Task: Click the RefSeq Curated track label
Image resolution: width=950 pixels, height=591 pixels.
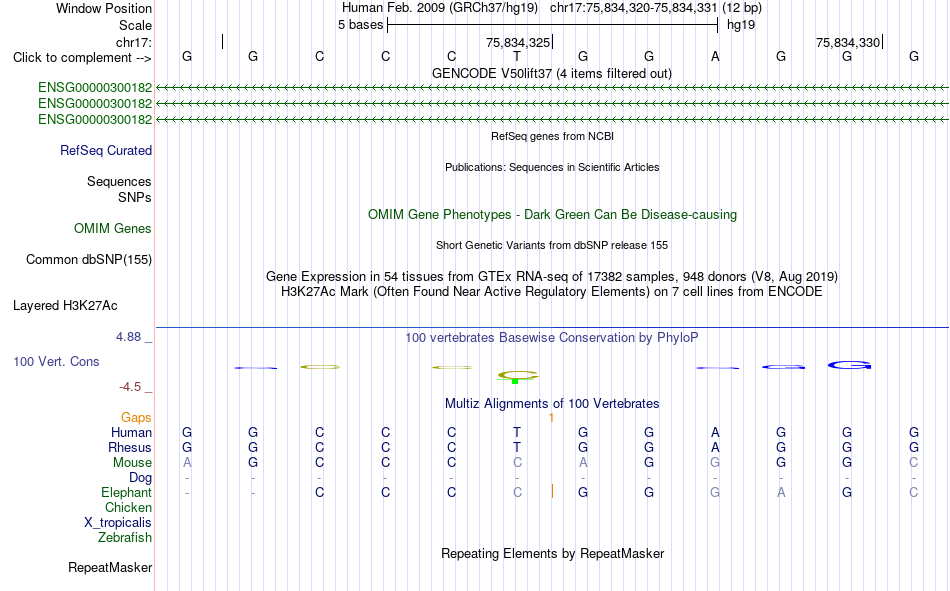Action: [105, 150]
